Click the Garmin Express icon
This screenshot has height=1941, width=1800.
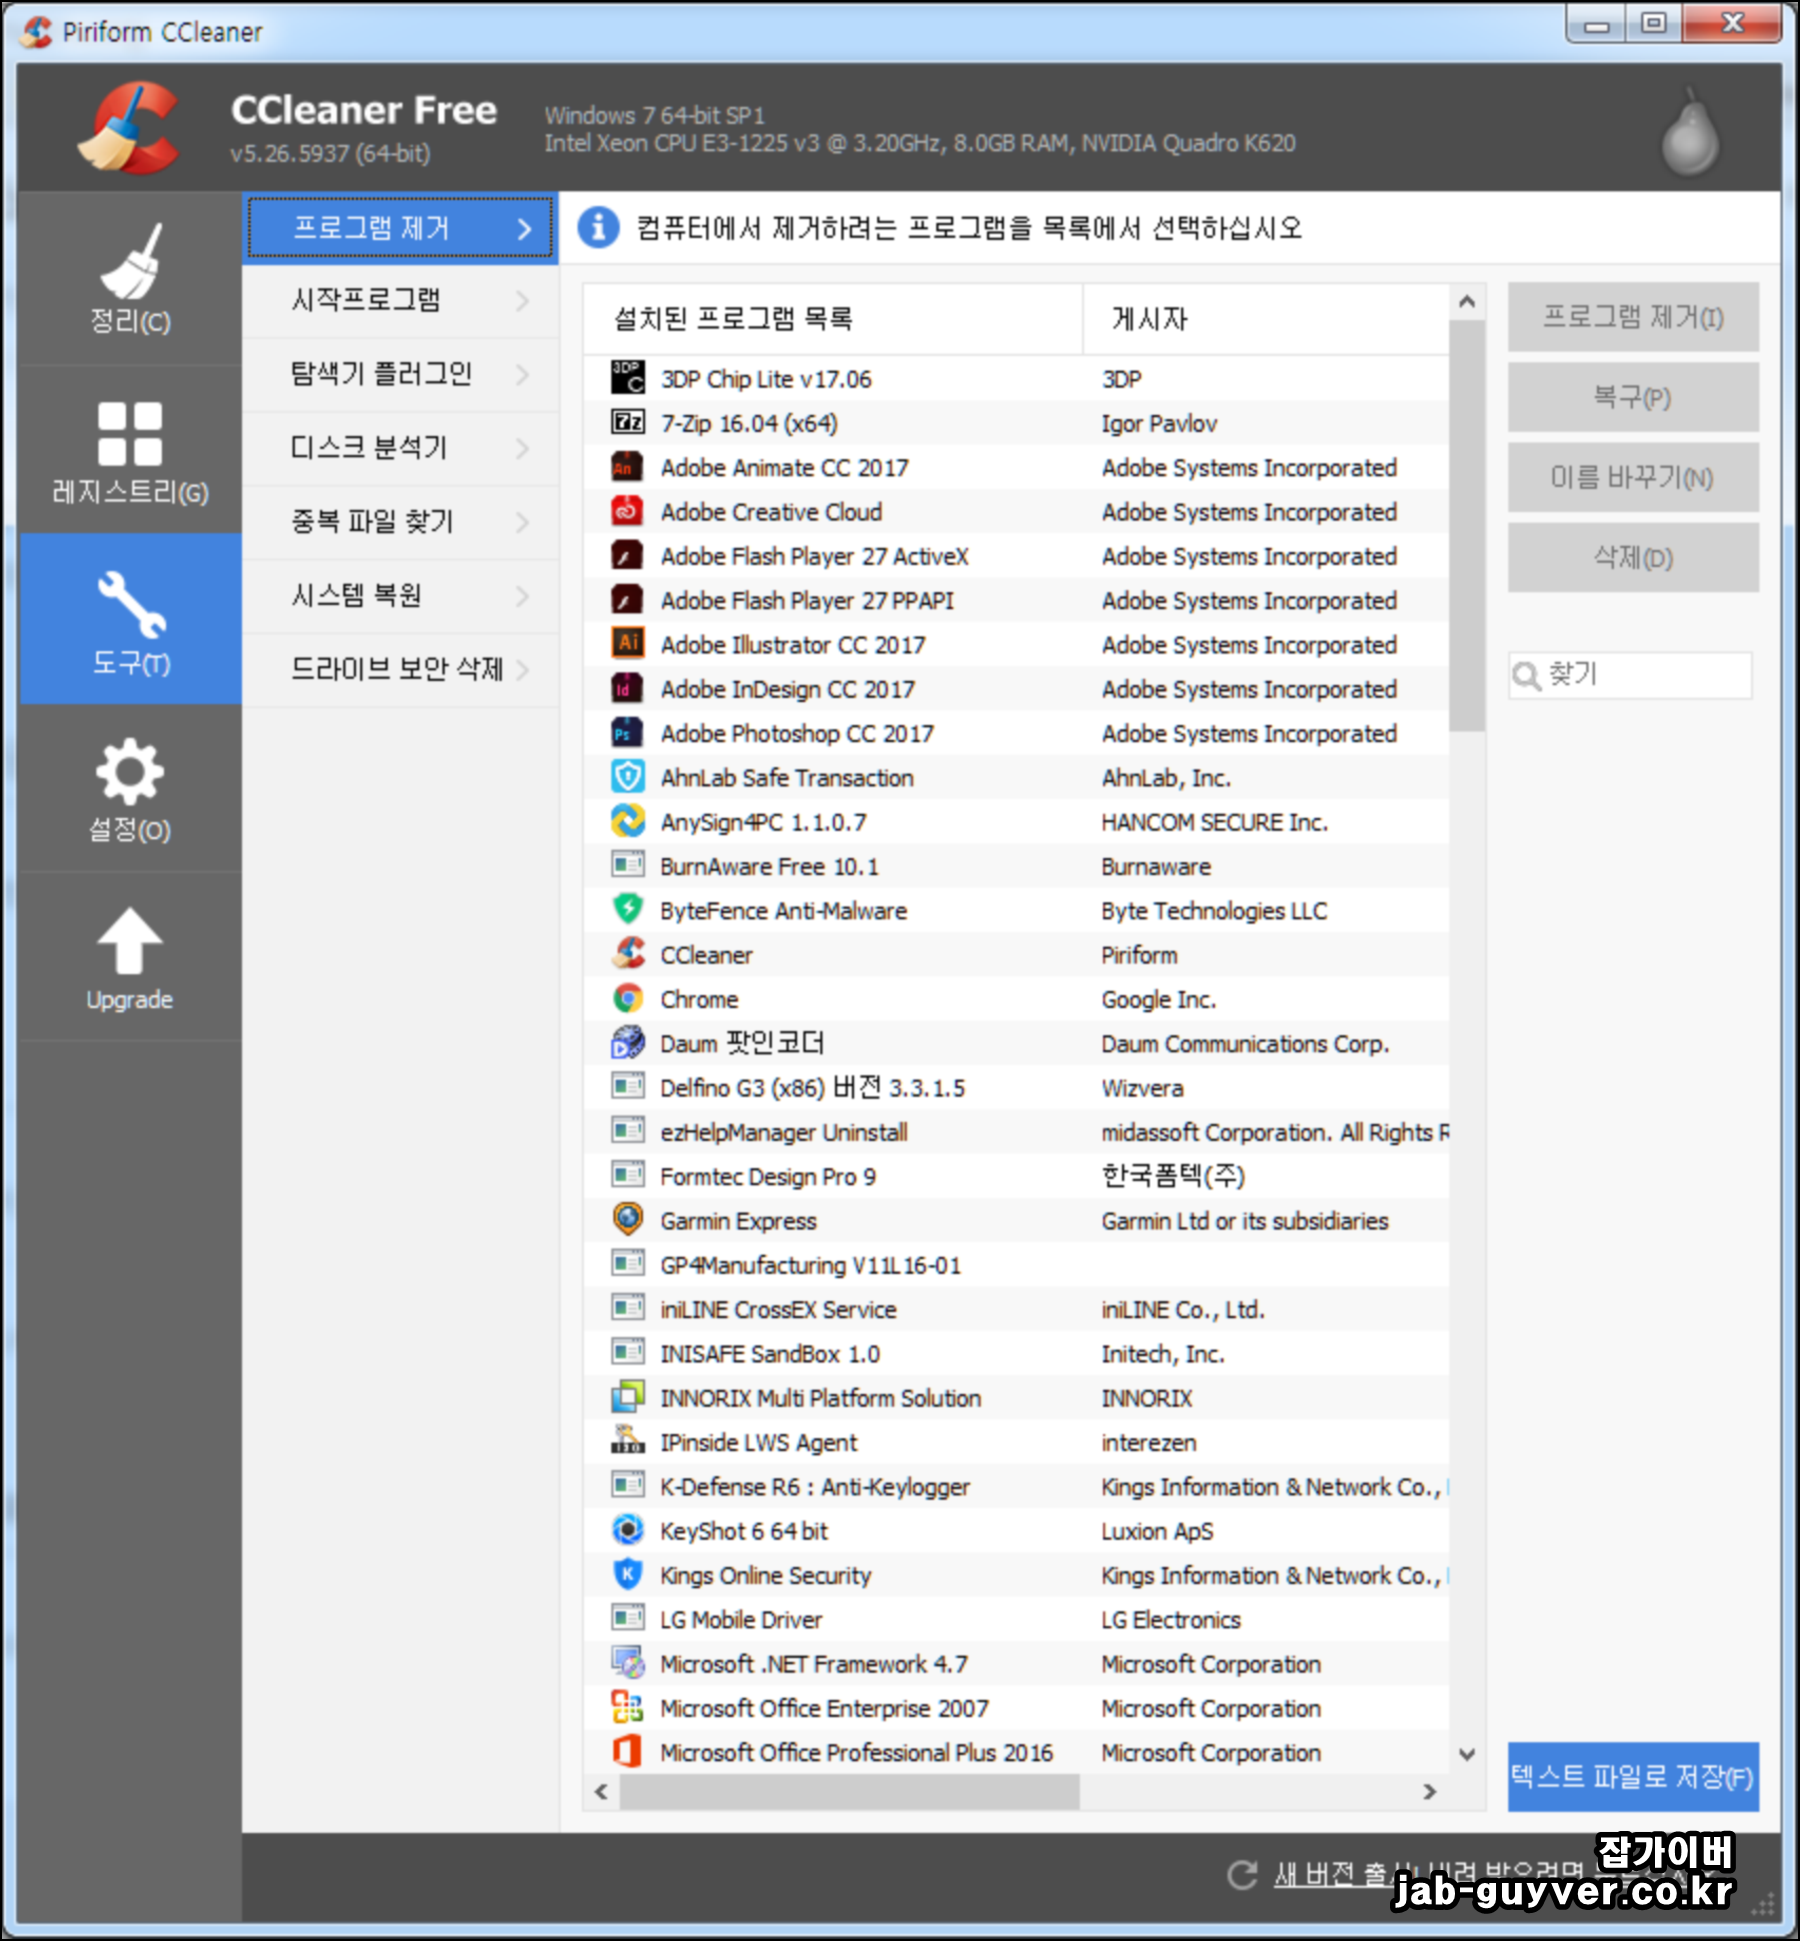(x=628, y=1220)
